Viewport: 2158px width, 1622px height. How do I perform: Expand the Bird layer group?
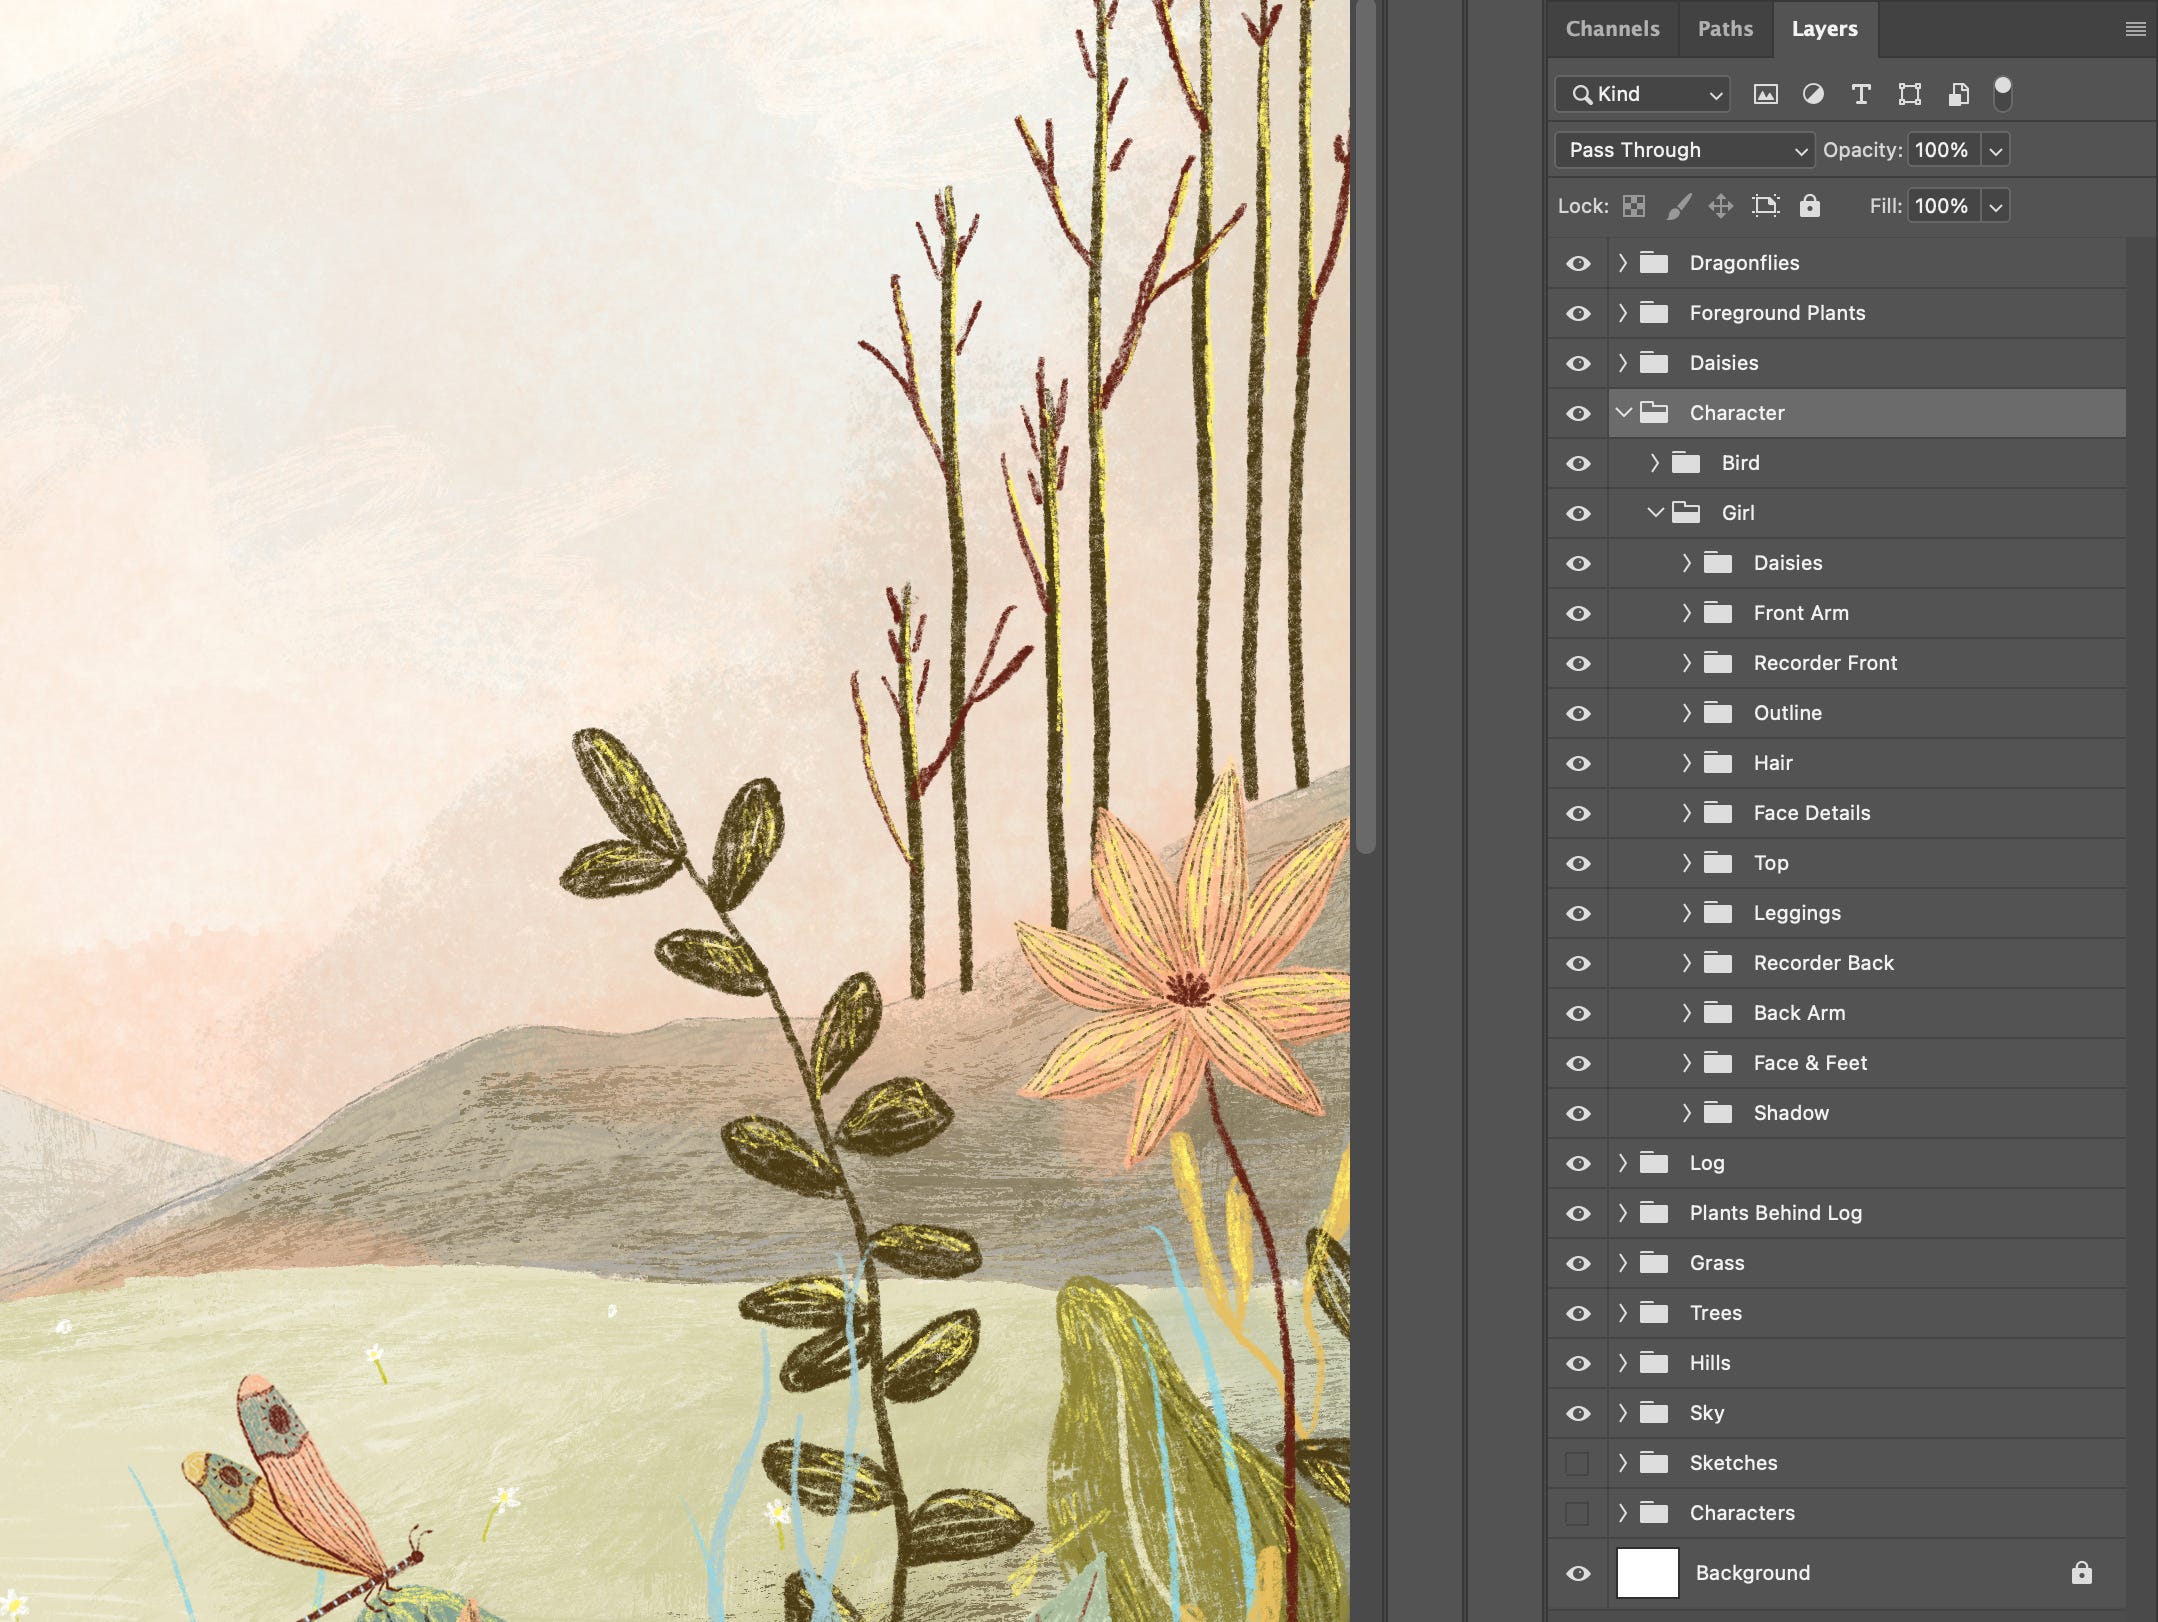1654,463
